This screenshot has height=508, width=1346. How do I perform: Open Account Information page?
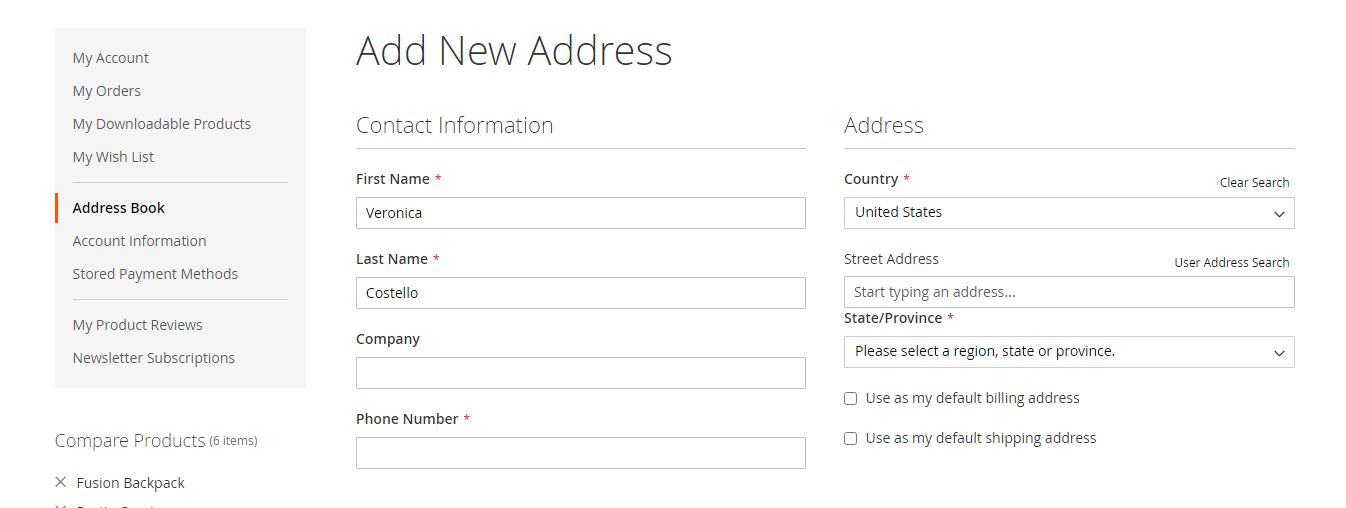click(x=140, y=241)
